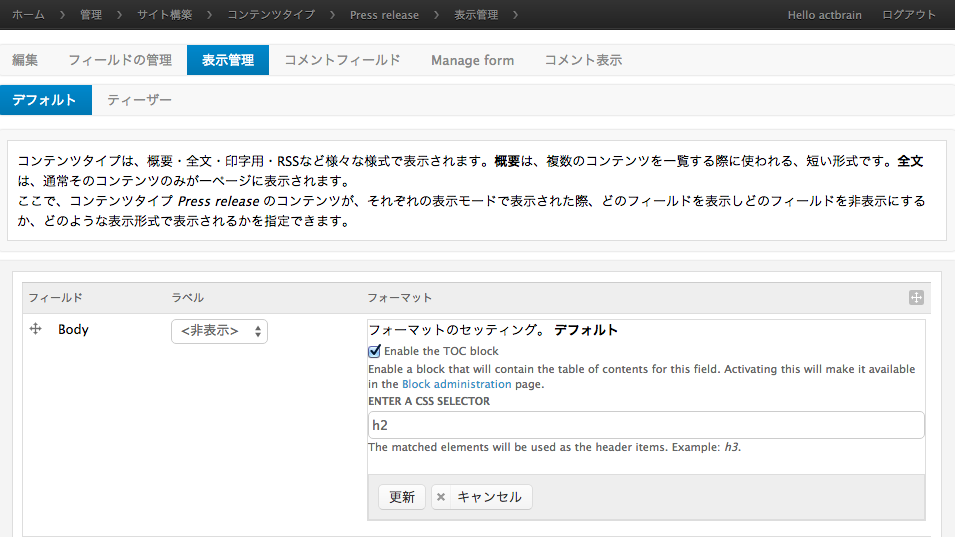Viewport: 955px width, 537px height.
Task: Go to the Manage form tab
Action: (x=472, y=60)
